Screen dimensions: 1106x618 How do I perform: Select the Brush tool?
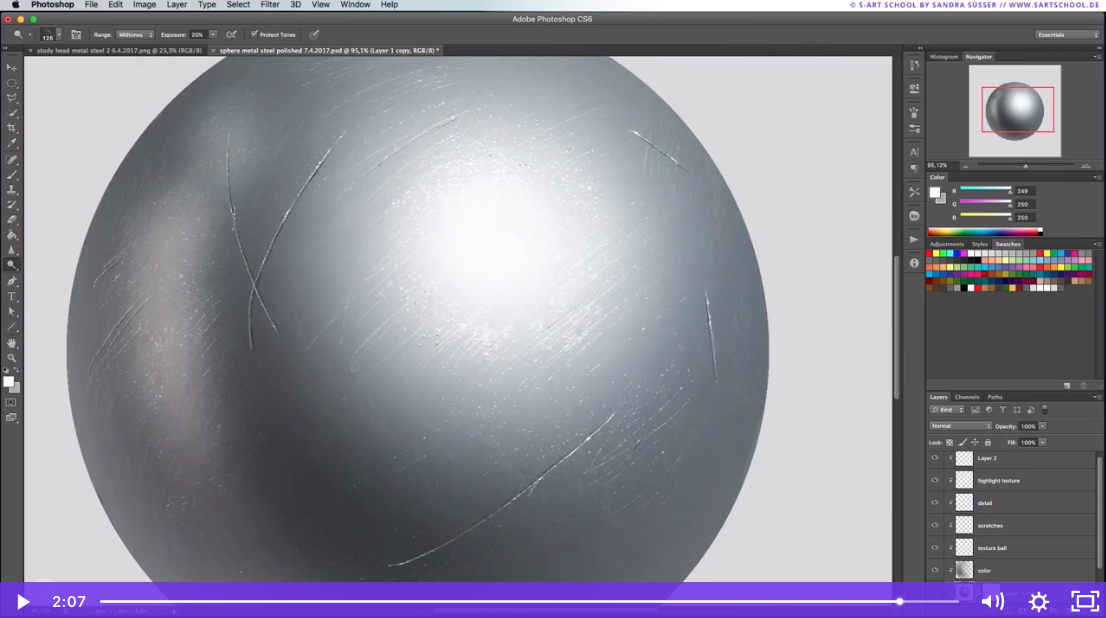click(12, 174)
